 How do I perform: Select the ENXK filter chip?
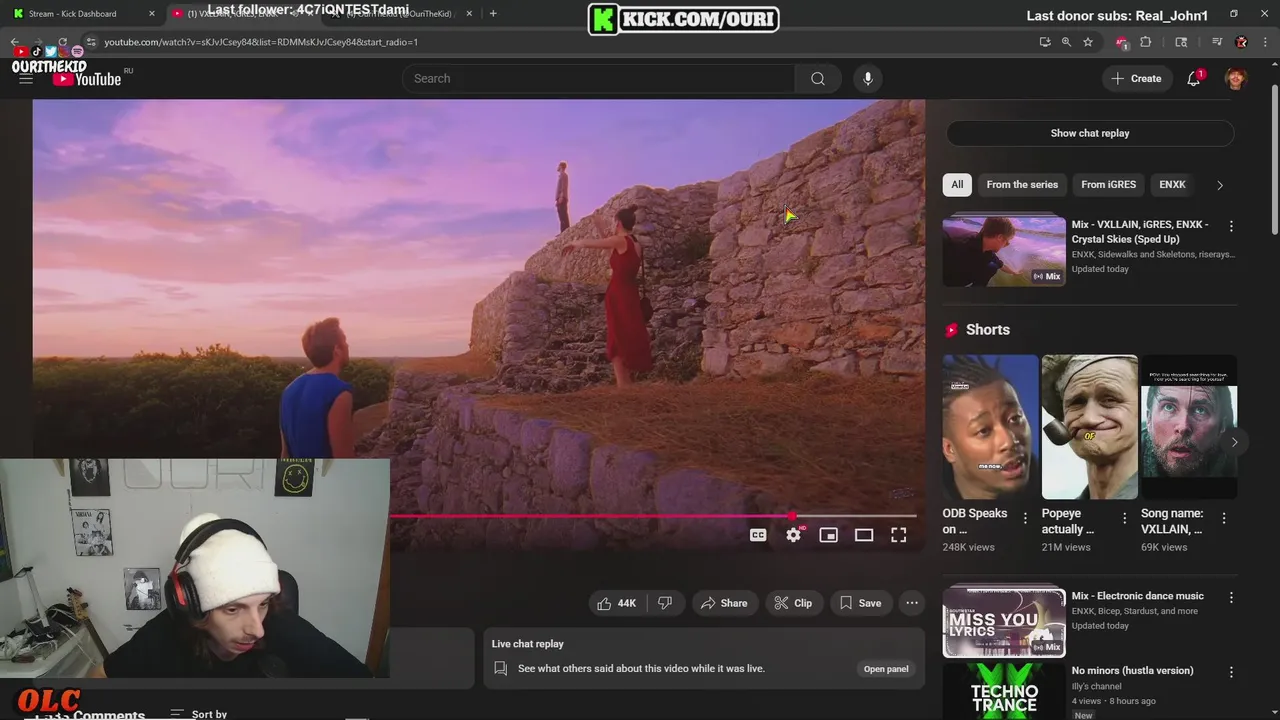point(1172,185)
